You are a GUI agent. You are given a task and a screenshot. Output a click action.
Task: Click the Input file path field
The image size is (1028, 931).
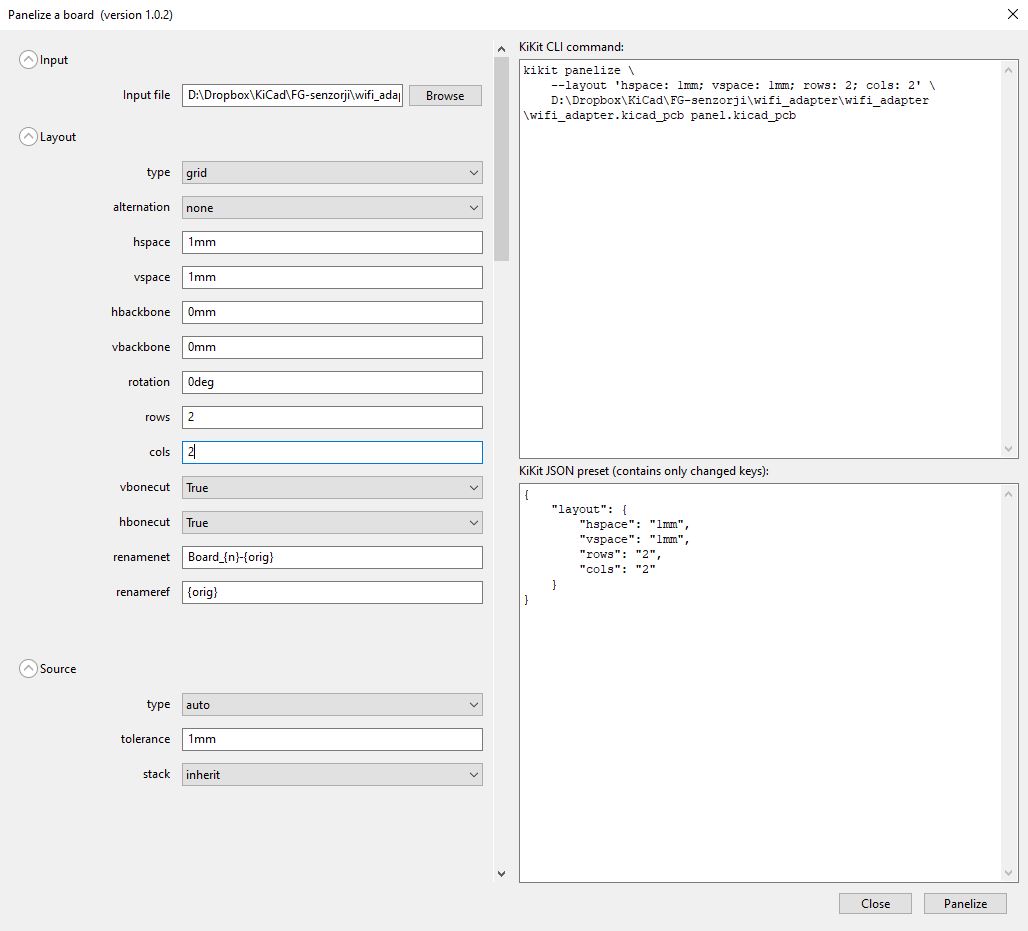tap(292, 95)
